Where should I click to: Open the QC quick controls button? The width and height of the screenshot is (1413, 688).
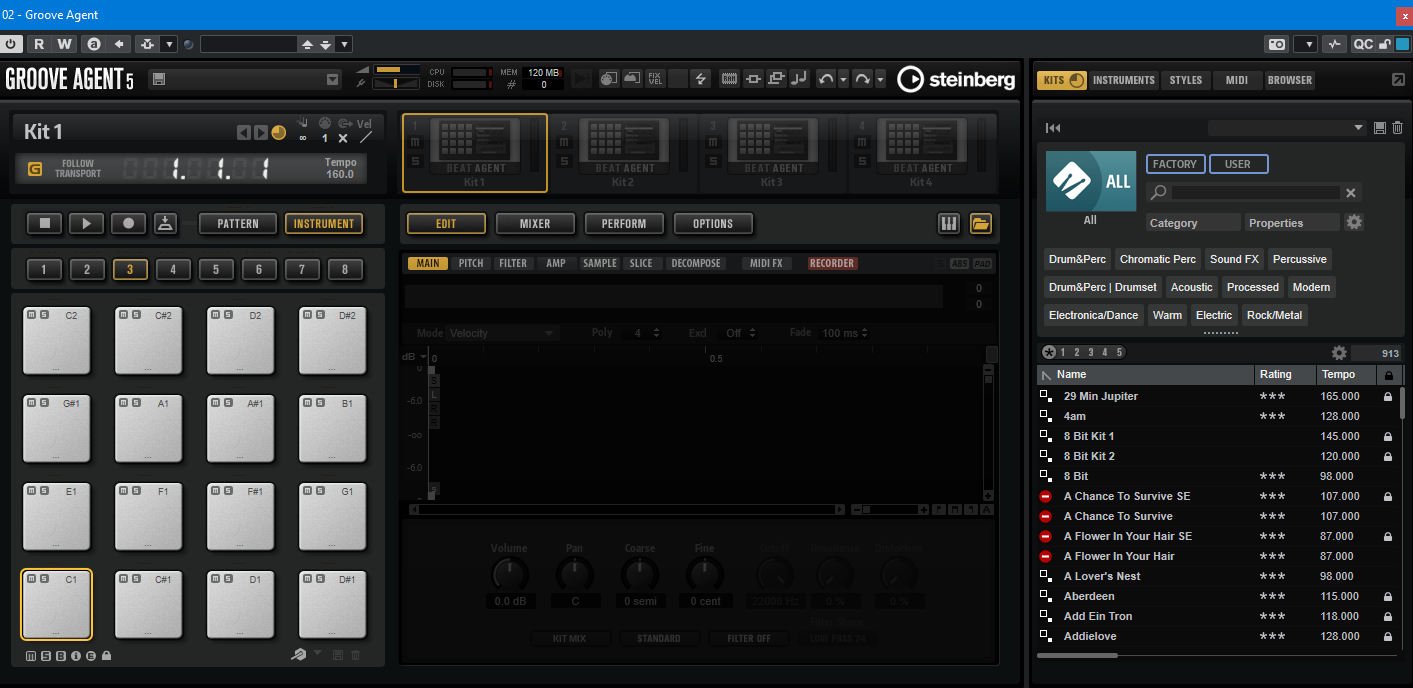click(1363, 44)
